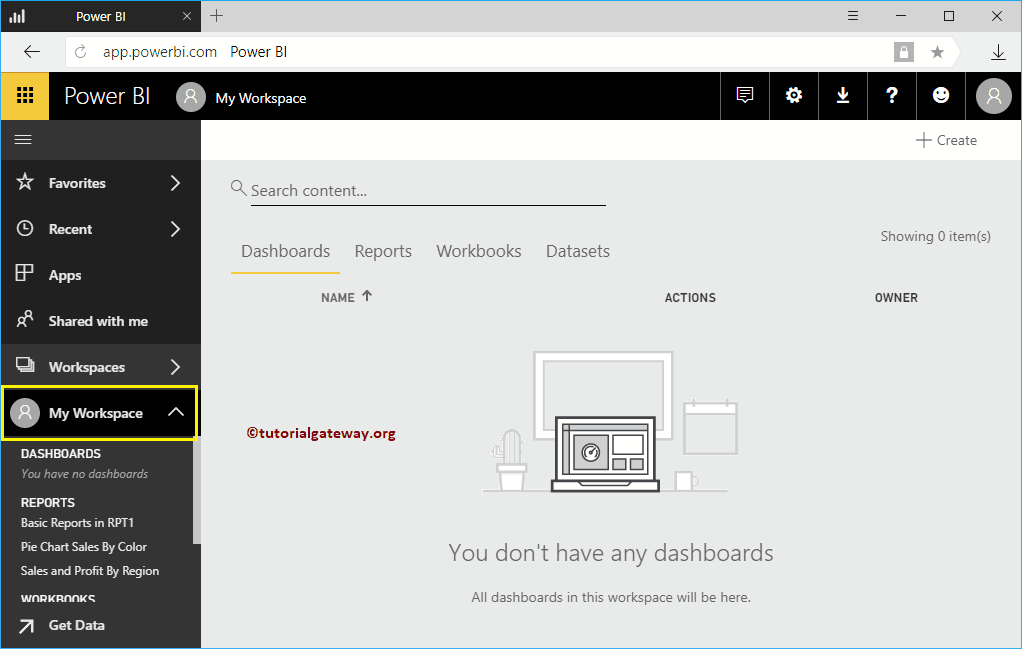
Task: Click the download arrow in Power BI header
Action: pos(843,96)
